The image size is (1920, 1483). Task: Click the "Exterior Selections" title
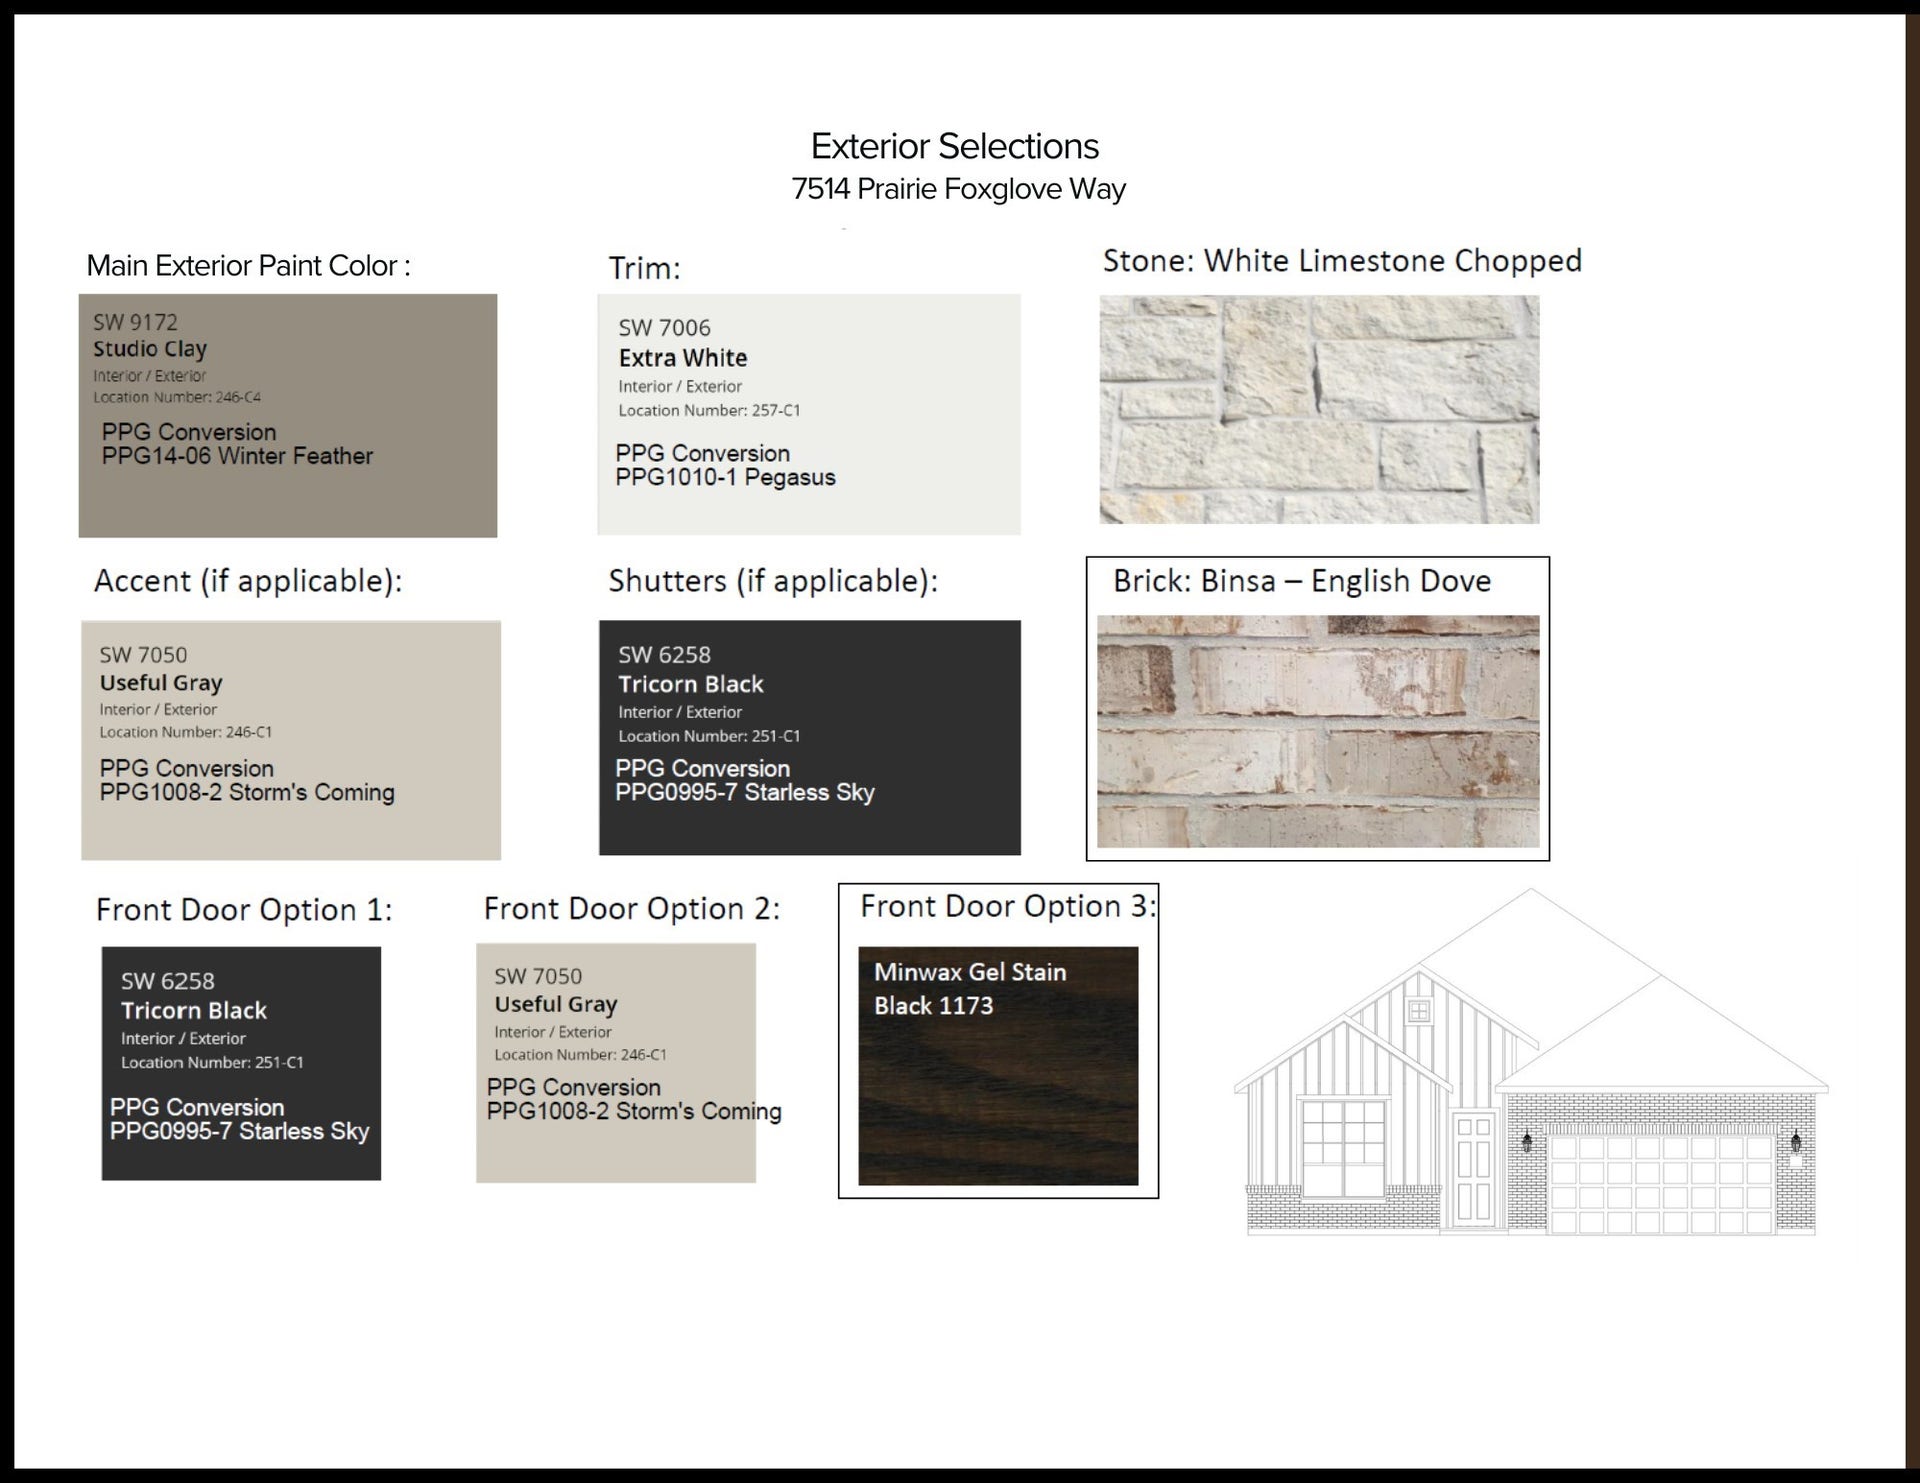pos(955,146)
